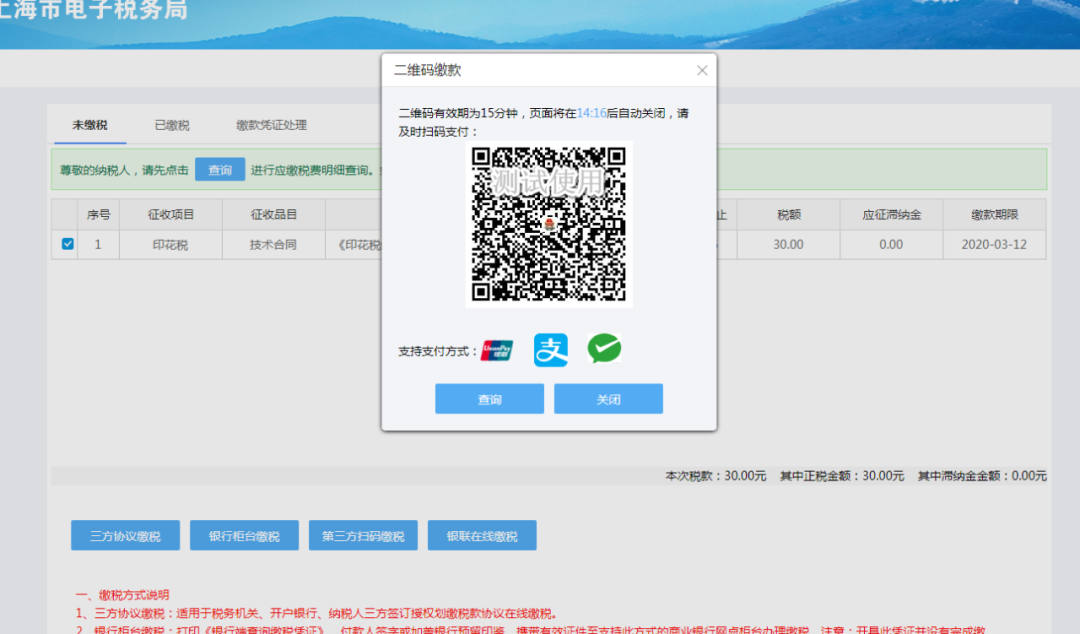
Task: Click the 征收品目 column header
Action: click(273, 214)
